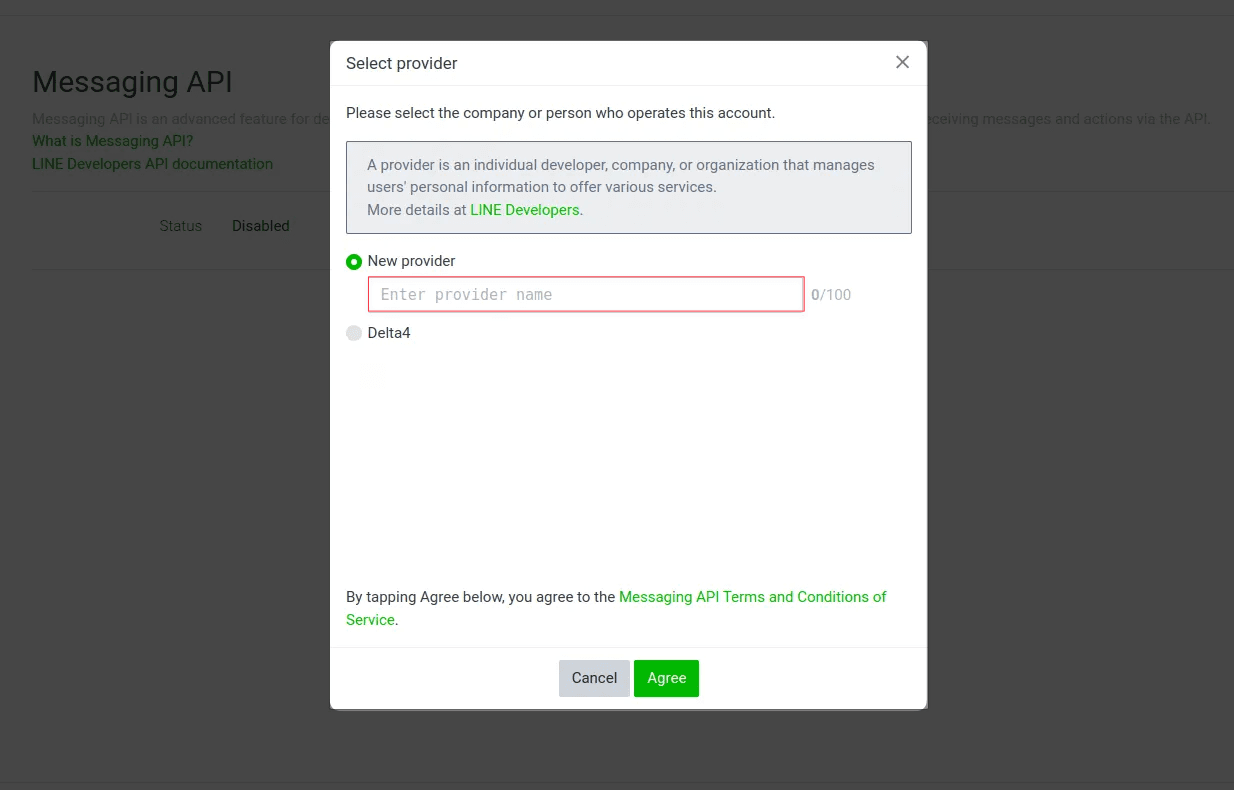Click the character counter showing 0/100
Viewport: 1234px width, 790px height.
(x=831, y=294)
